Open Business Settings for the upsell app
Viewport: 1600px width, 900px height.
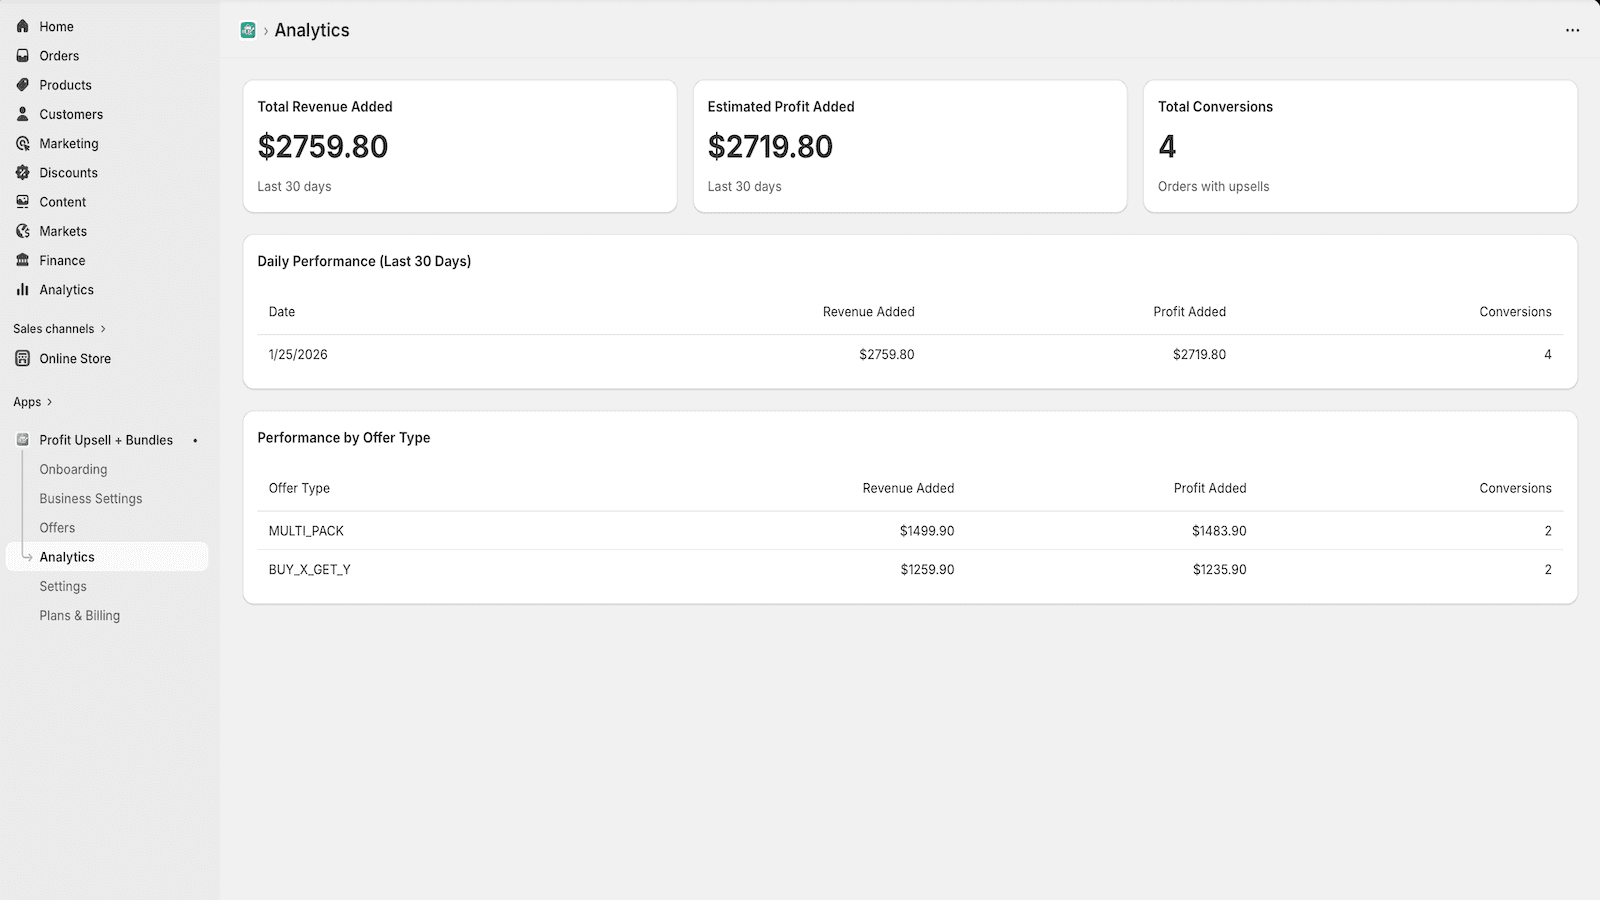pyautogui.click(x=90, y=498)
